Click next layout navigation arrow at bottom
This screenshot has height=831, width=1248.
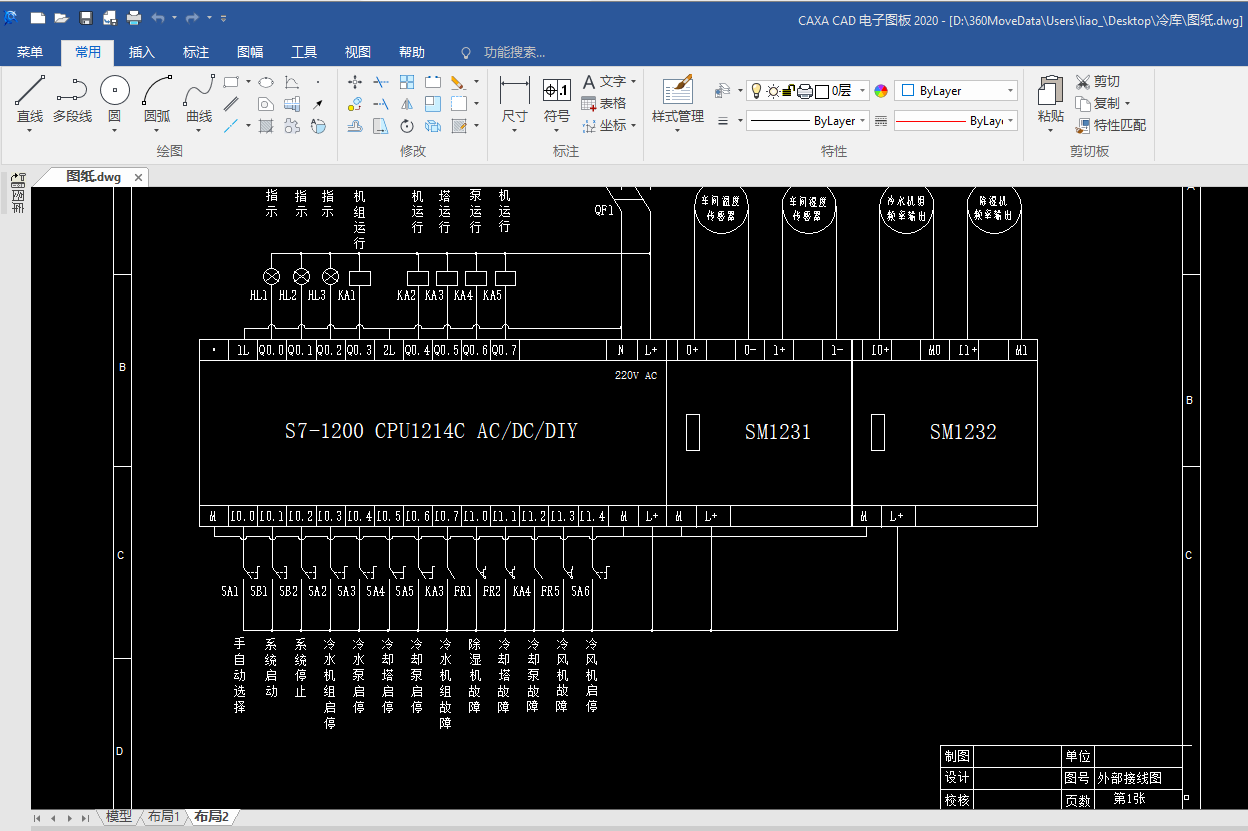pyautogui.click(x=70, y=818)
